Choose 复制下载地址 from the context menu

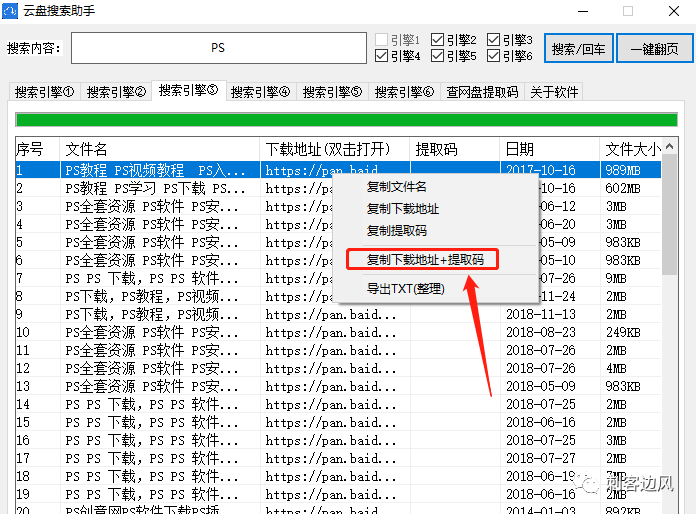click(403, 209)
